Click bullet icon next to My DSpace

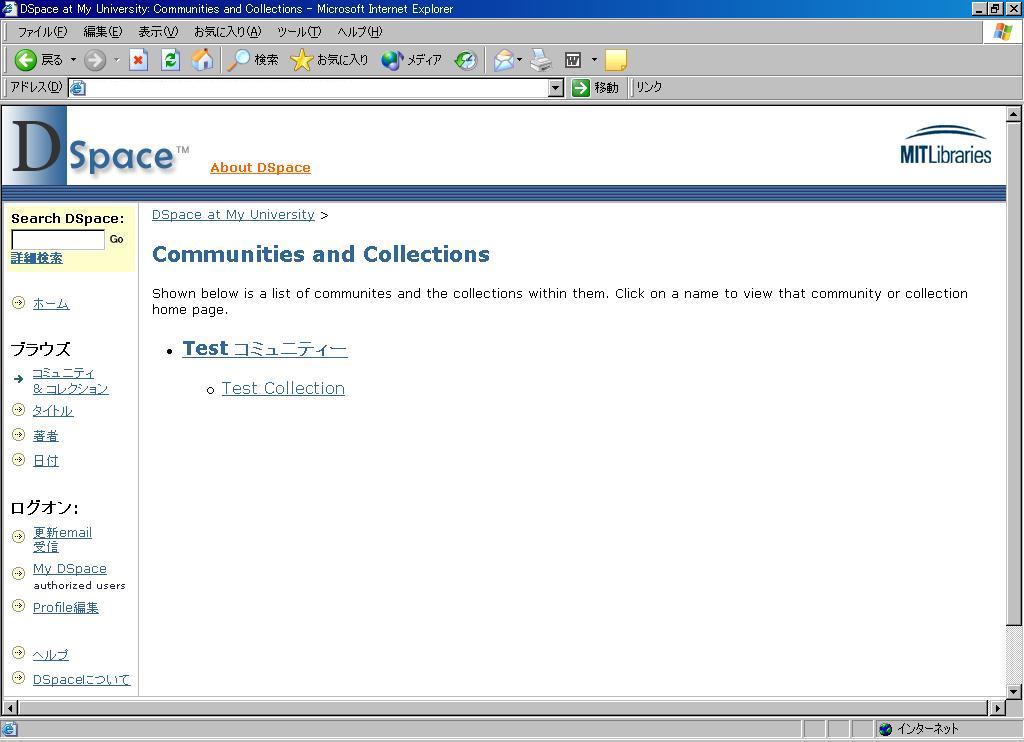click(x=18, y=573)
